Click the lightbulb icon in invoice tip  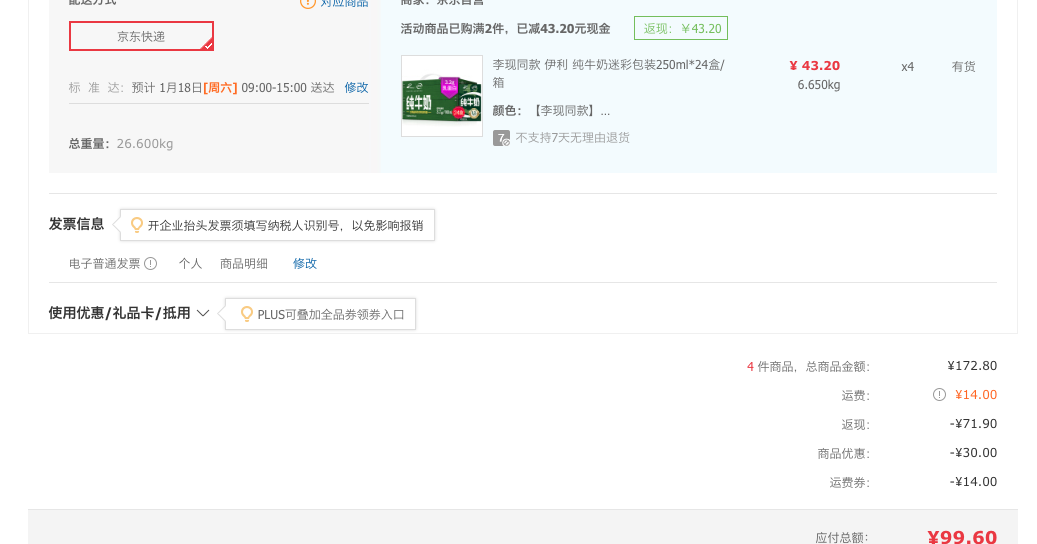pyautogui.click(x=137, y=225)
